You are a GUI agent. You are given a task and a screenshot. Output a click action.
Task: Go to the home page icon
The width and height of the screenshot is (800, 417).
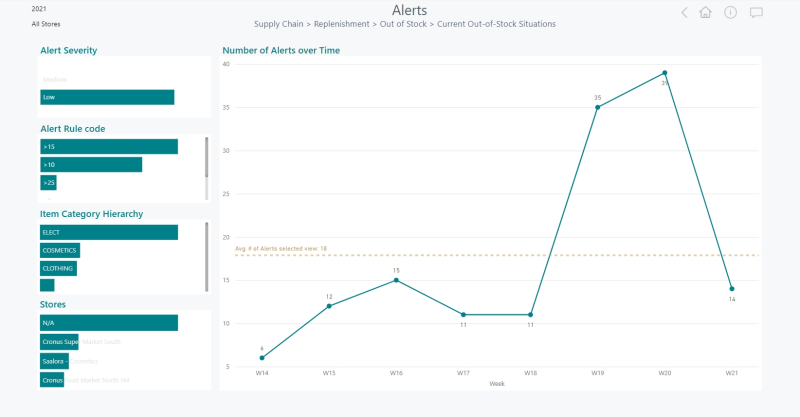click(x=706, y=13)
